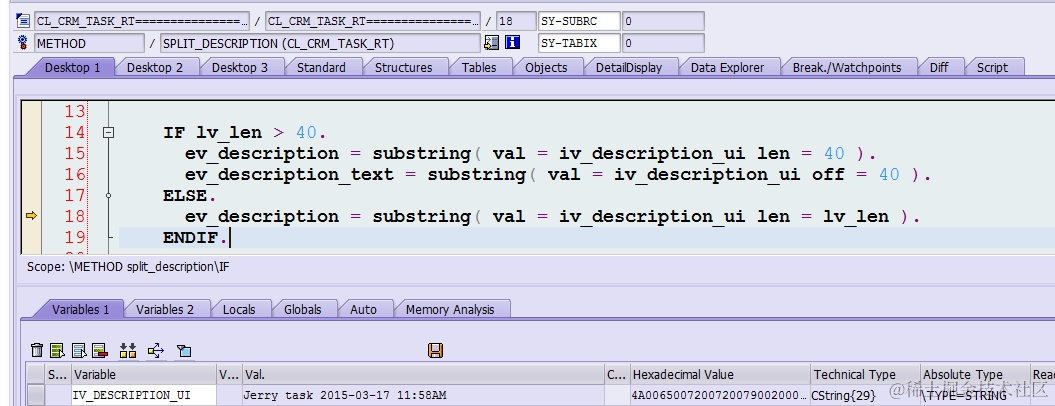Viewport: 1055px width, 406px height.
Task: Click the line number field showing 18
Action: coord(516,21)
